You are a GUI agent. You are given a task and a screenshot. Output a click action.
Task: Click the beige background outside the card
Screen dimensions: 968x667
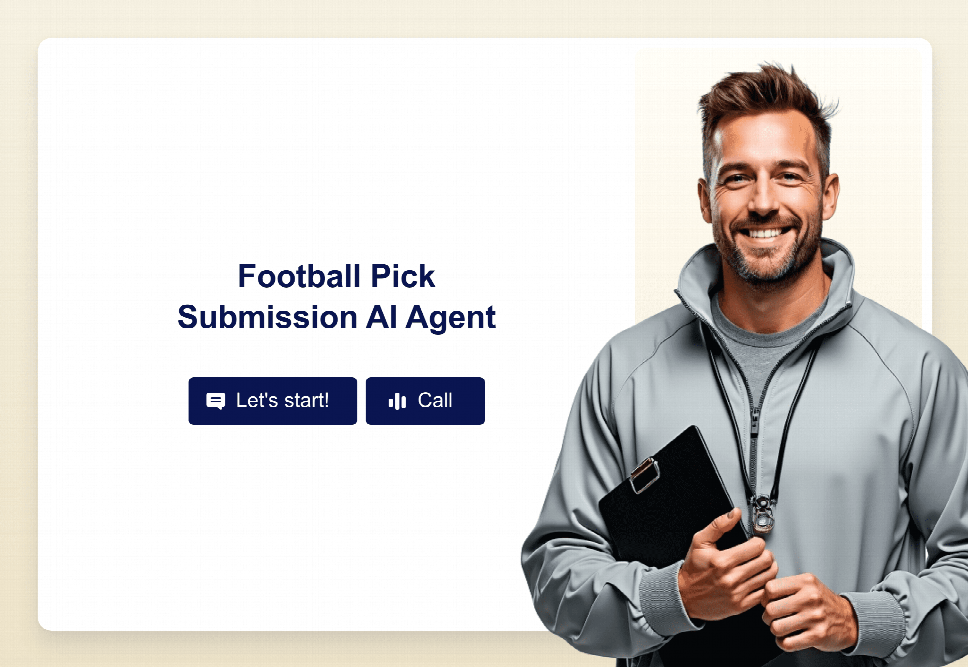pos(19,334)
